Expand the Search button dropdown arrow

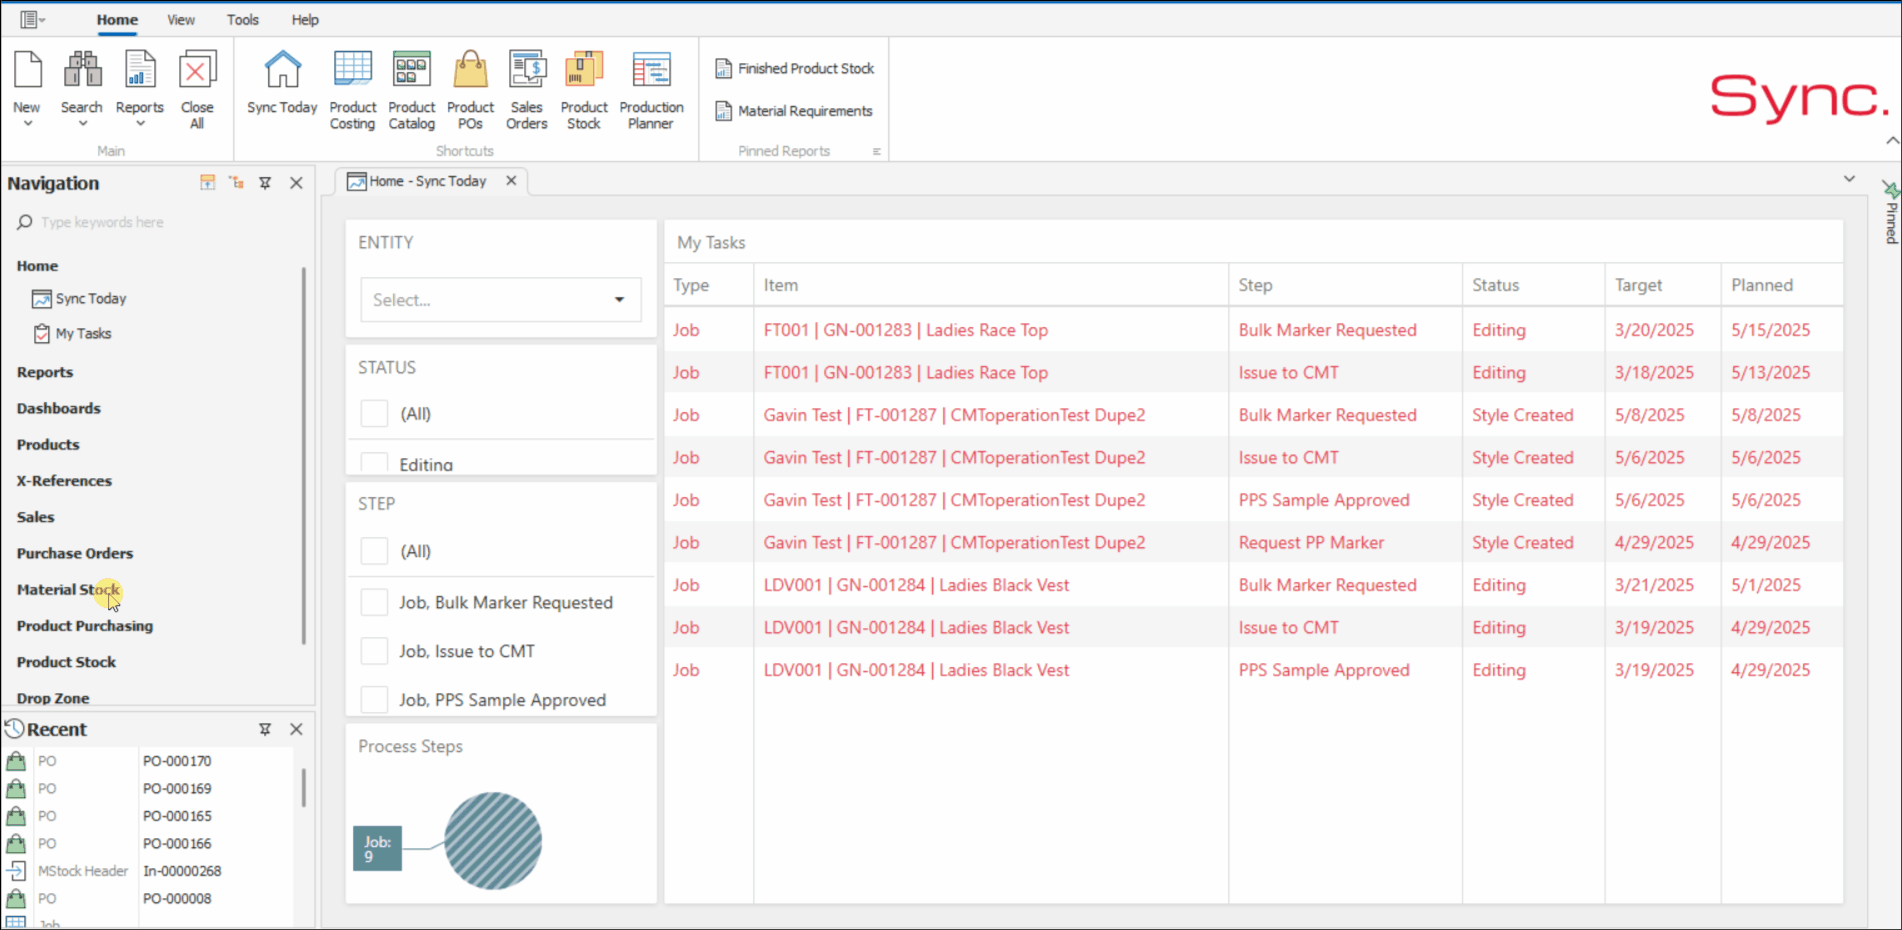tap(82, 124)
